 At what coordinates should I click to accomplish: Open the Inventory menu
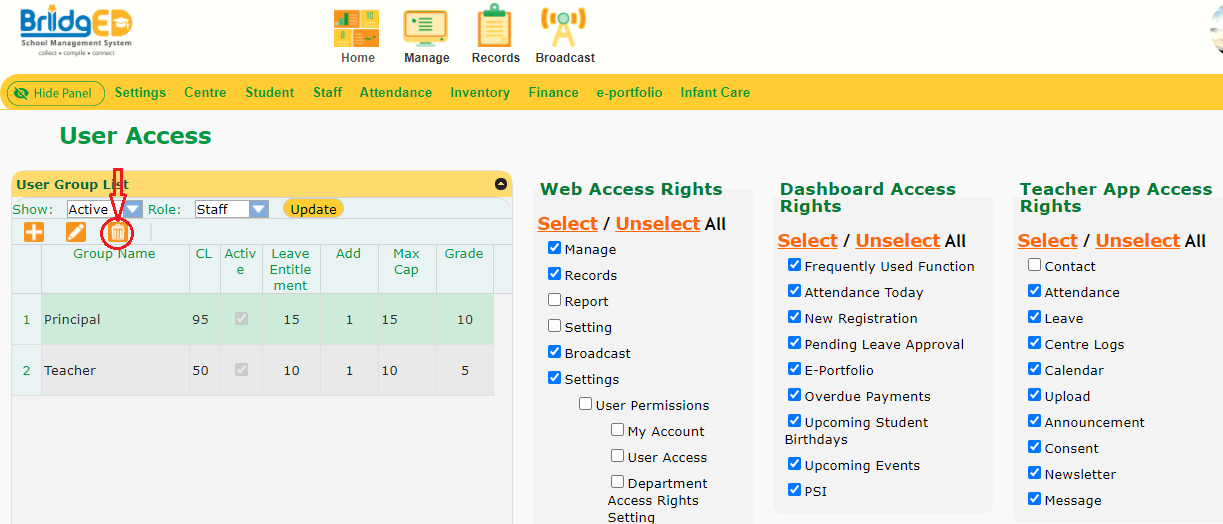coord(480,92)
